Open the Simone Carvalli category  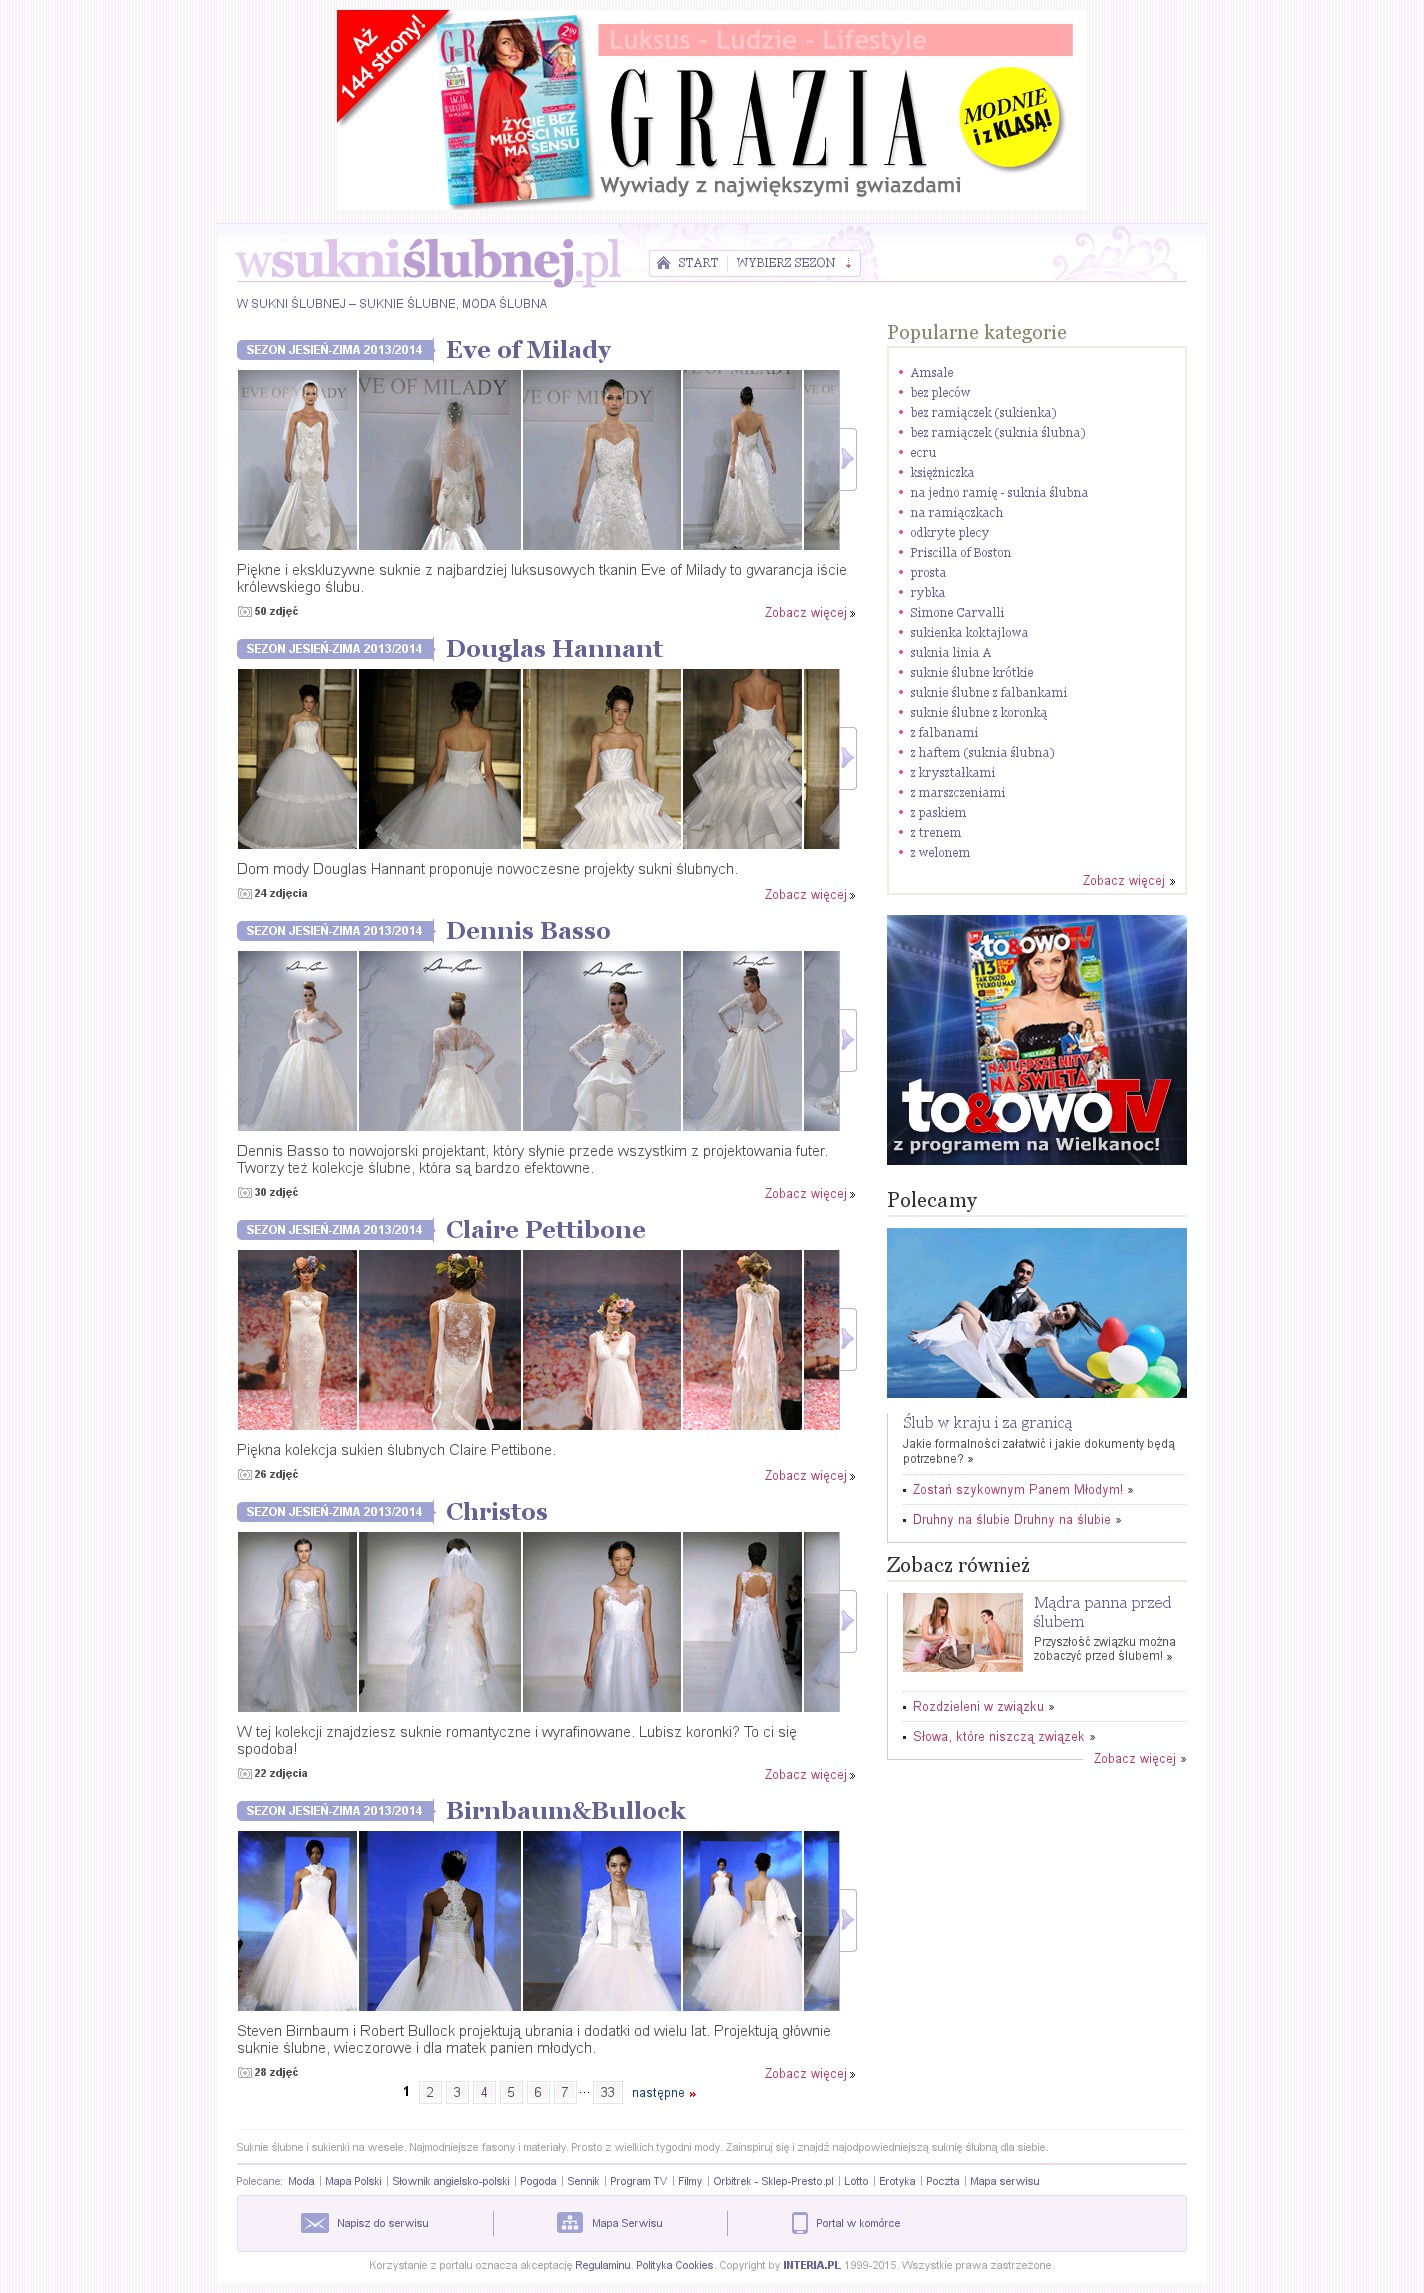coord(957,613)
